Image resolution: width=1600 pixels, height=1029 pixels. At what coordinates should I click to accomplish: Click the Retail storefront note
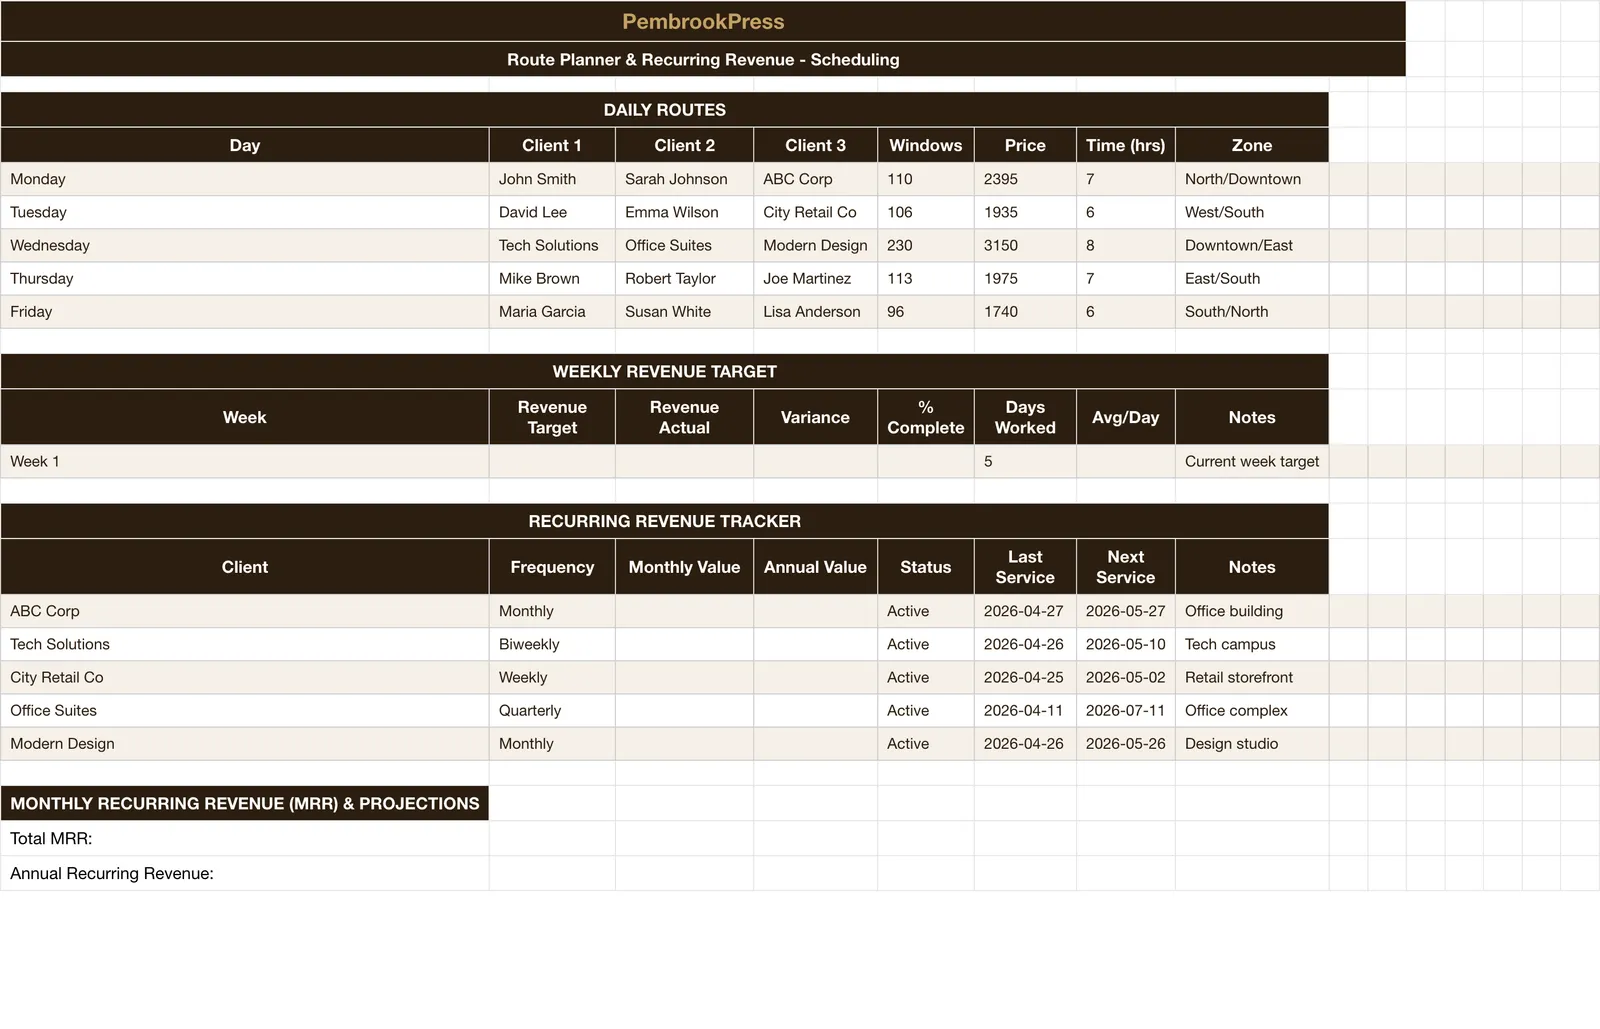[1252, 677]
